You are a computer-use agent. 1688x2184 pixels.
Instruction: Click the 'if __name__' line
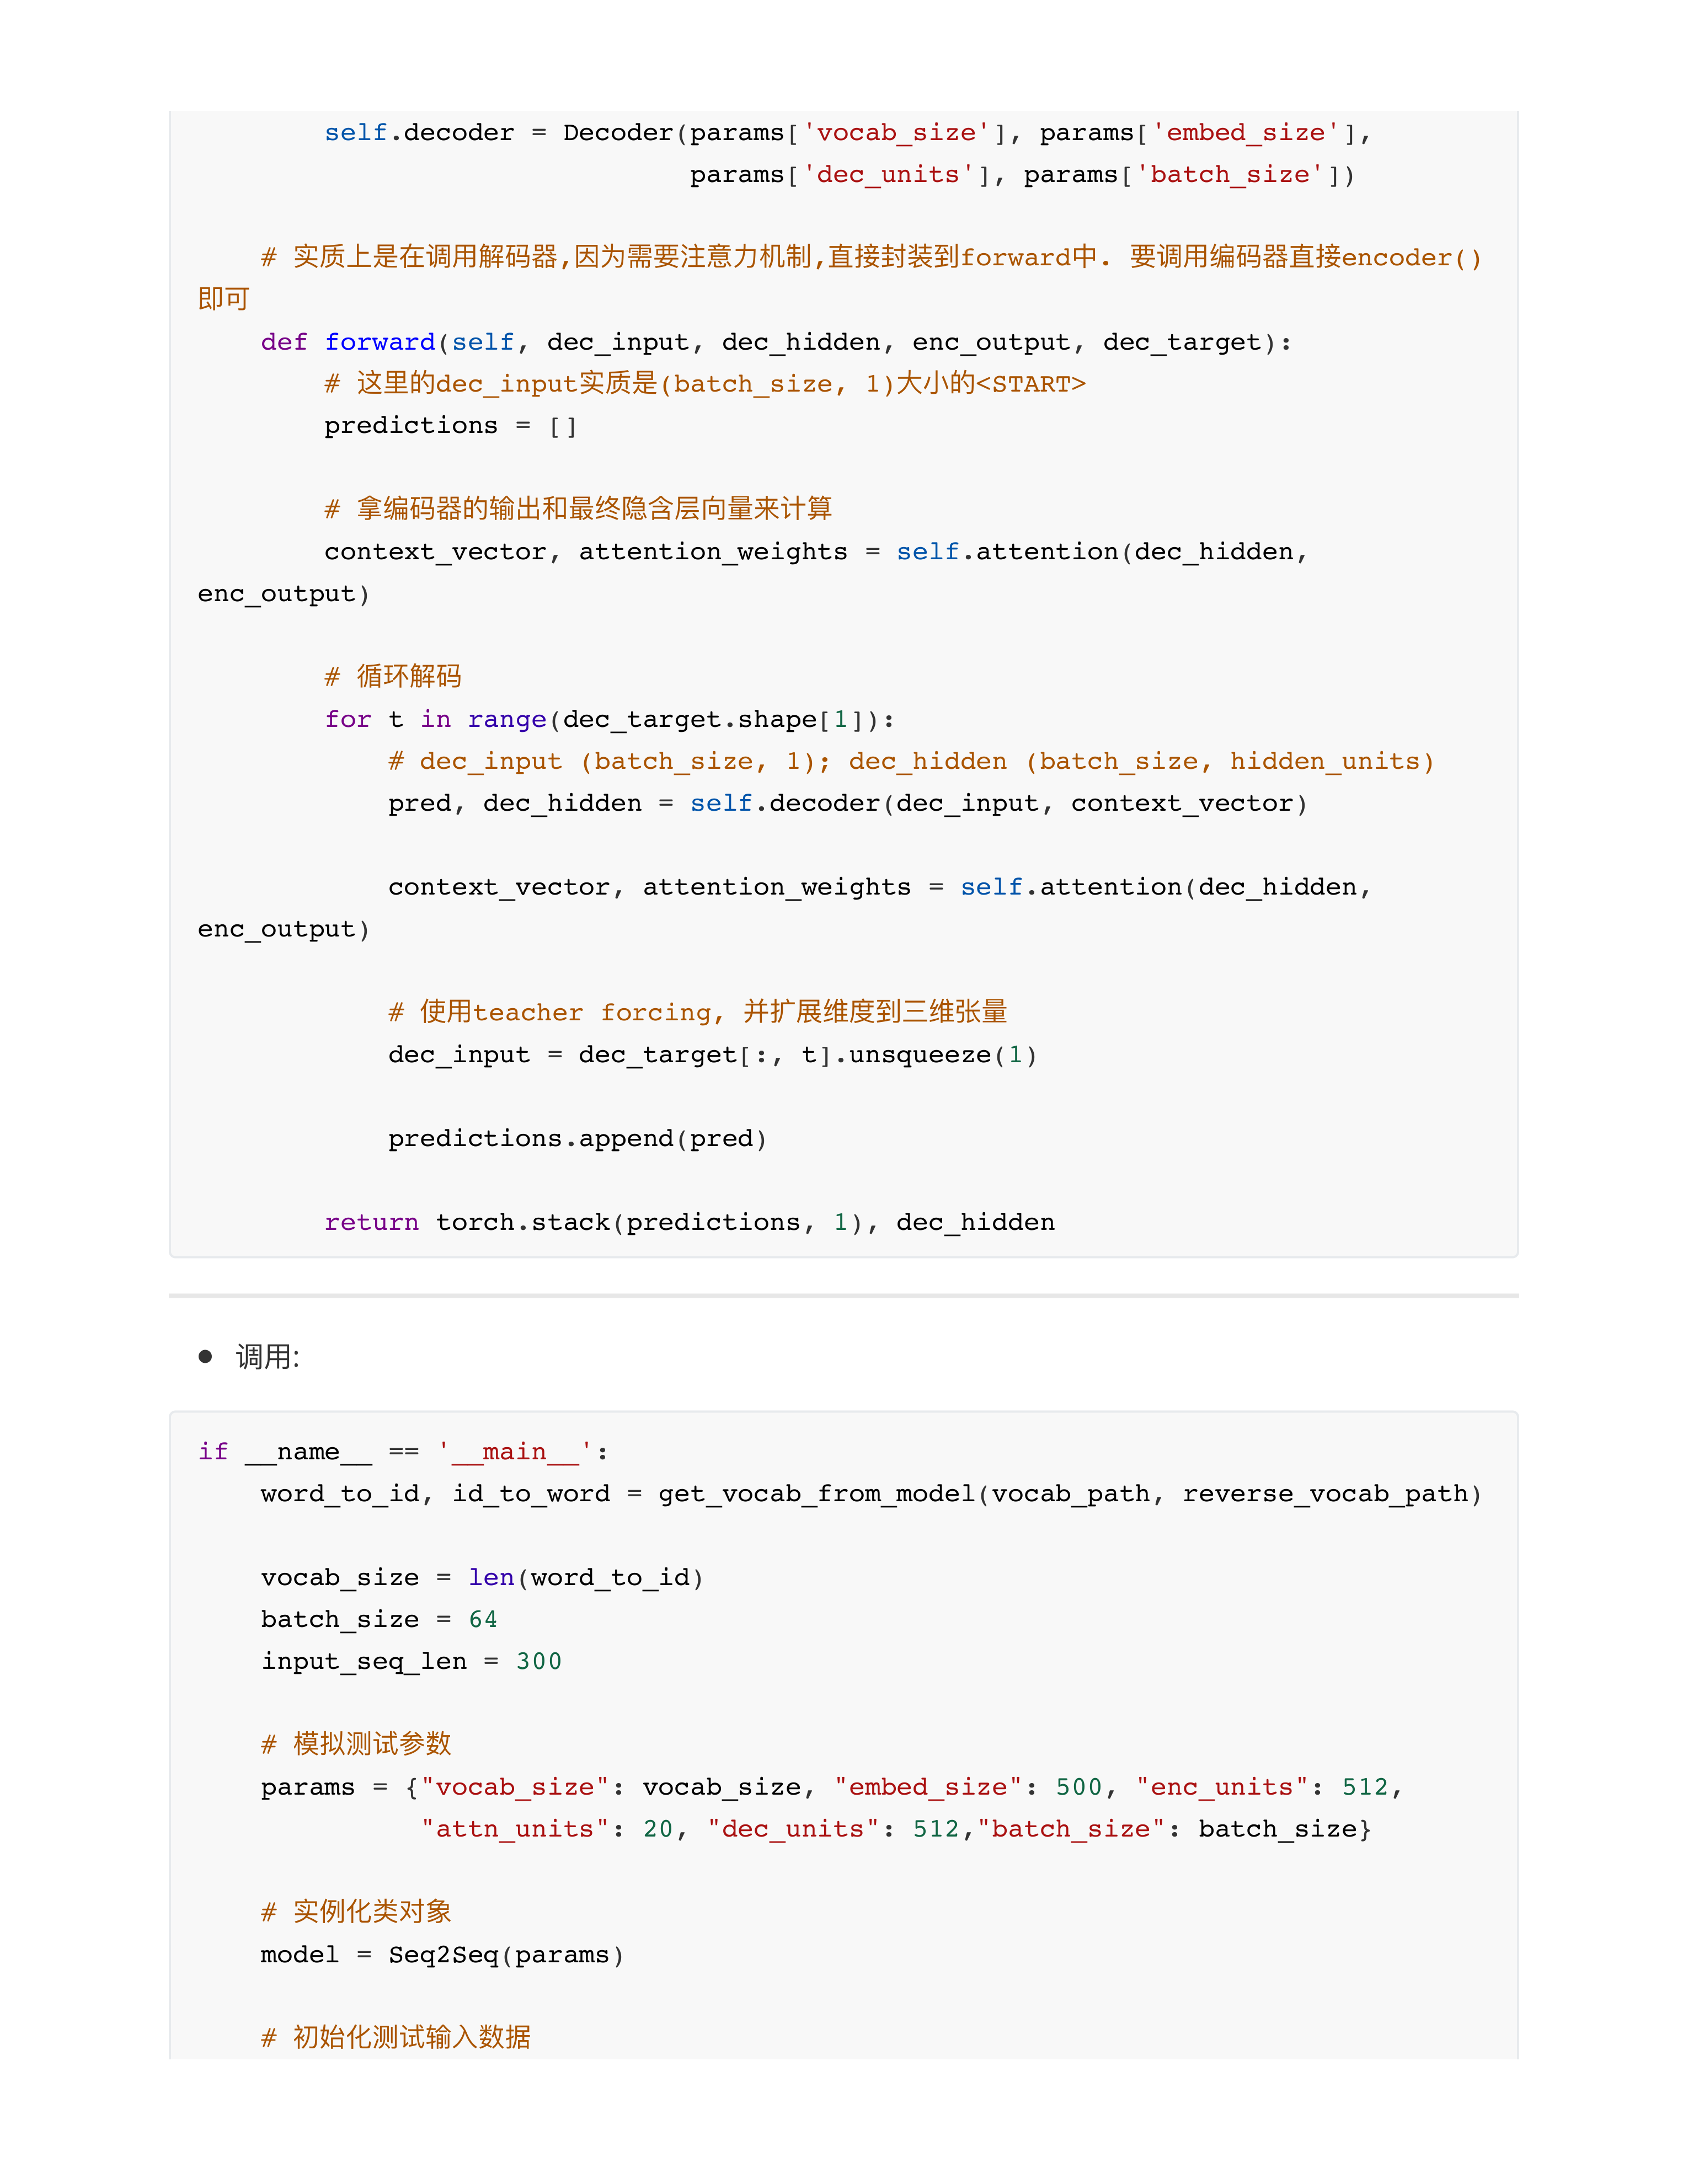pos(403,1451)
